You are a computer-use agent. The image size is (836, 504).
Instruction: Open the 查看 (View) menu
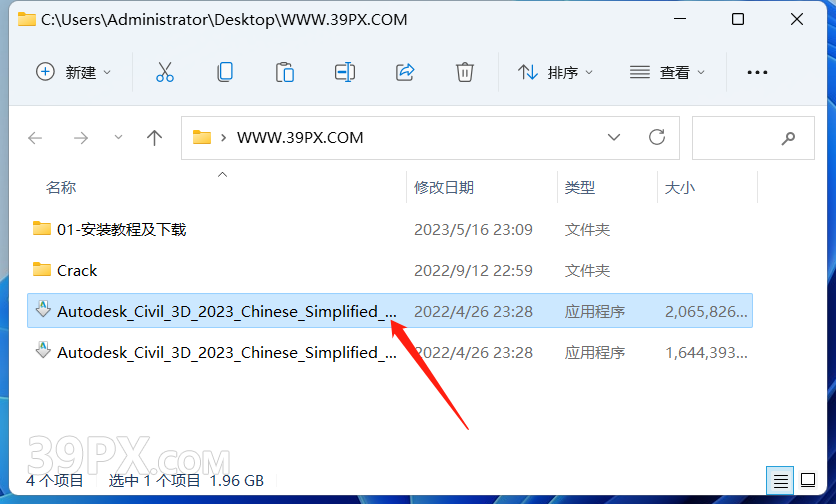click(x=667, y=72)
